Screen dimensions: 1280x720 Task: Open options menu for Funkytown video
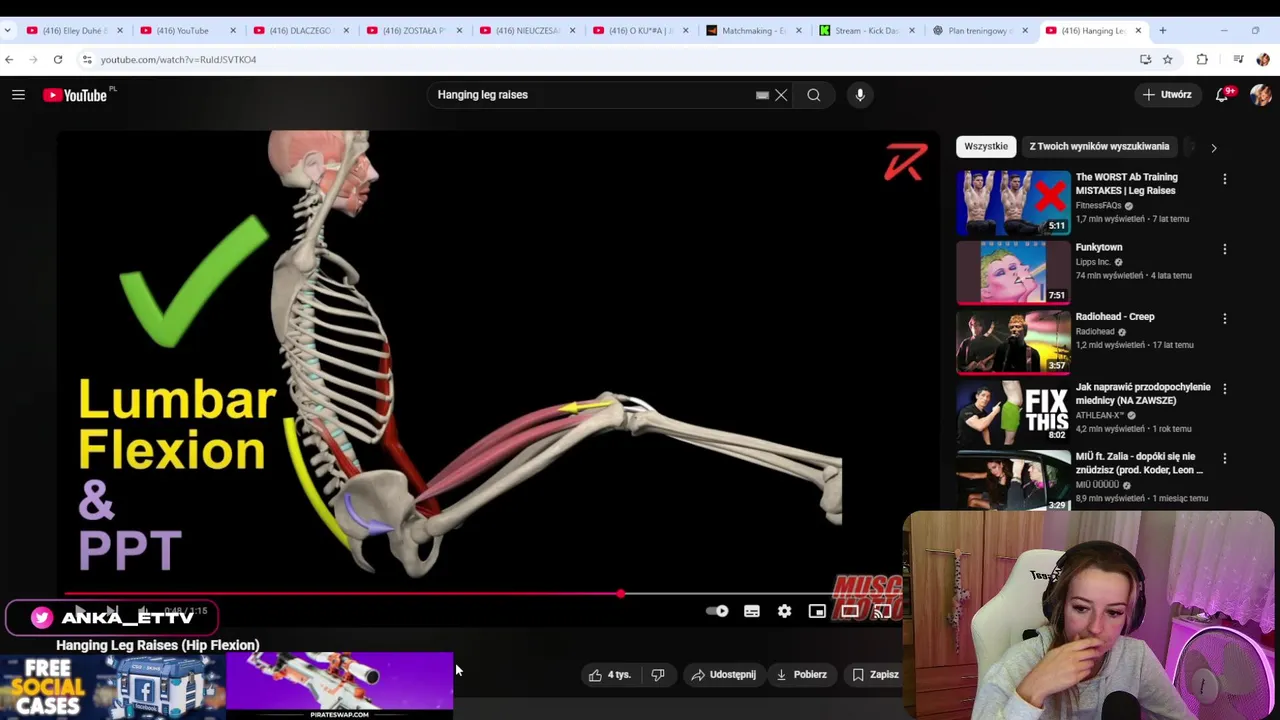pos(1225,249)
